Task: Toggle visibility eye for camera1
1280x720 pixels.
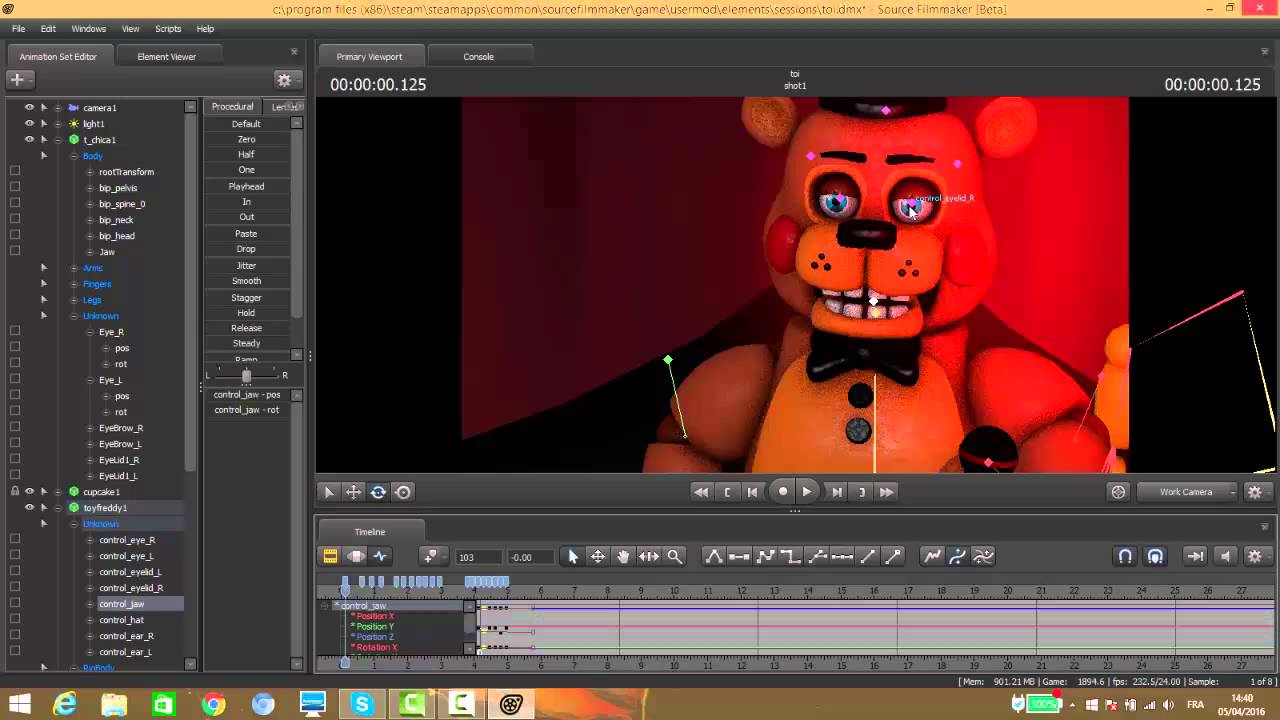Action: point(29,108)
